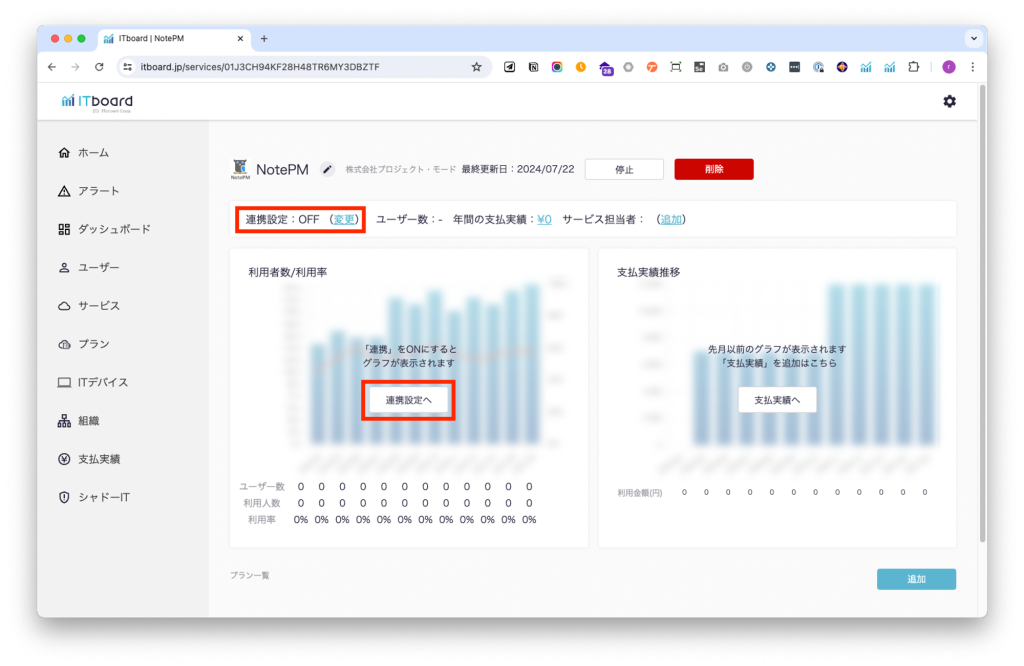This screenshot has height=666, width=1024.
Task: Select 支払実績 in sidebar menu
Action: [99, 459]
